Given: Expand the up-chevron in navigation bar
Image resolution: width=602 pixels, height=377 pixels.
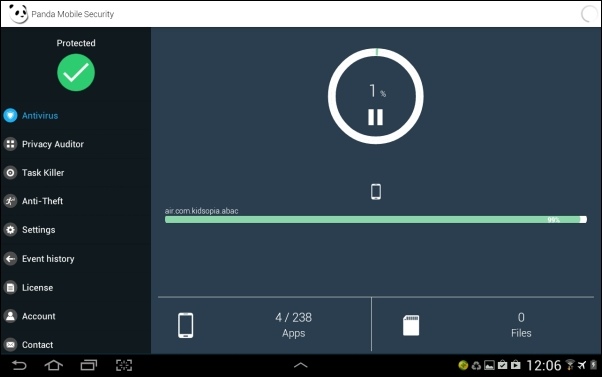Looking at the screenshot, I should click(301, 365).
